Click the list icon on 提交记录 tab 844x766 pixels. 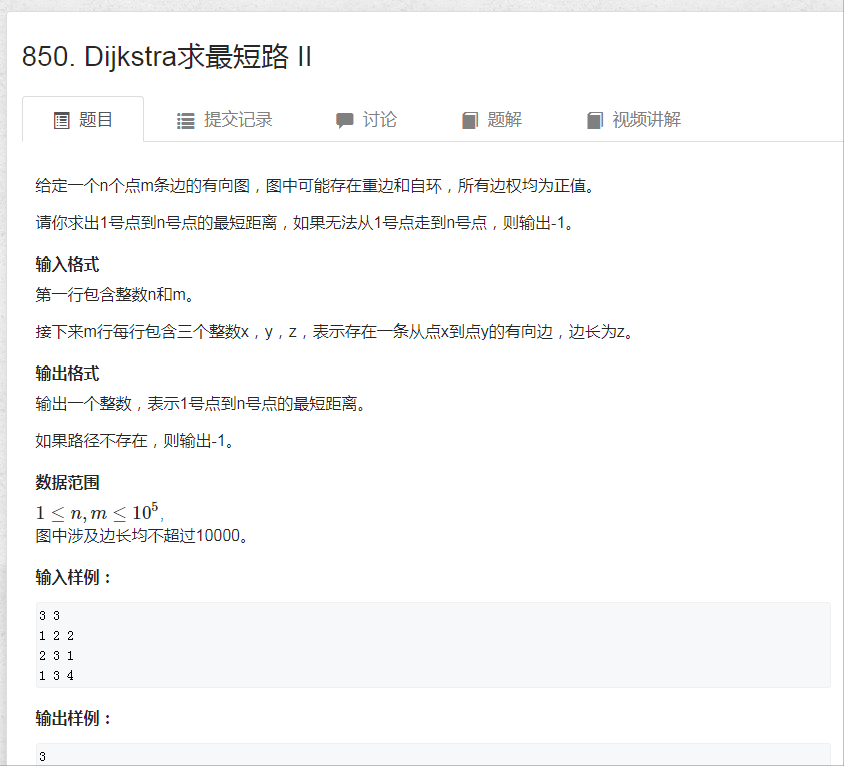pos(185,118)
